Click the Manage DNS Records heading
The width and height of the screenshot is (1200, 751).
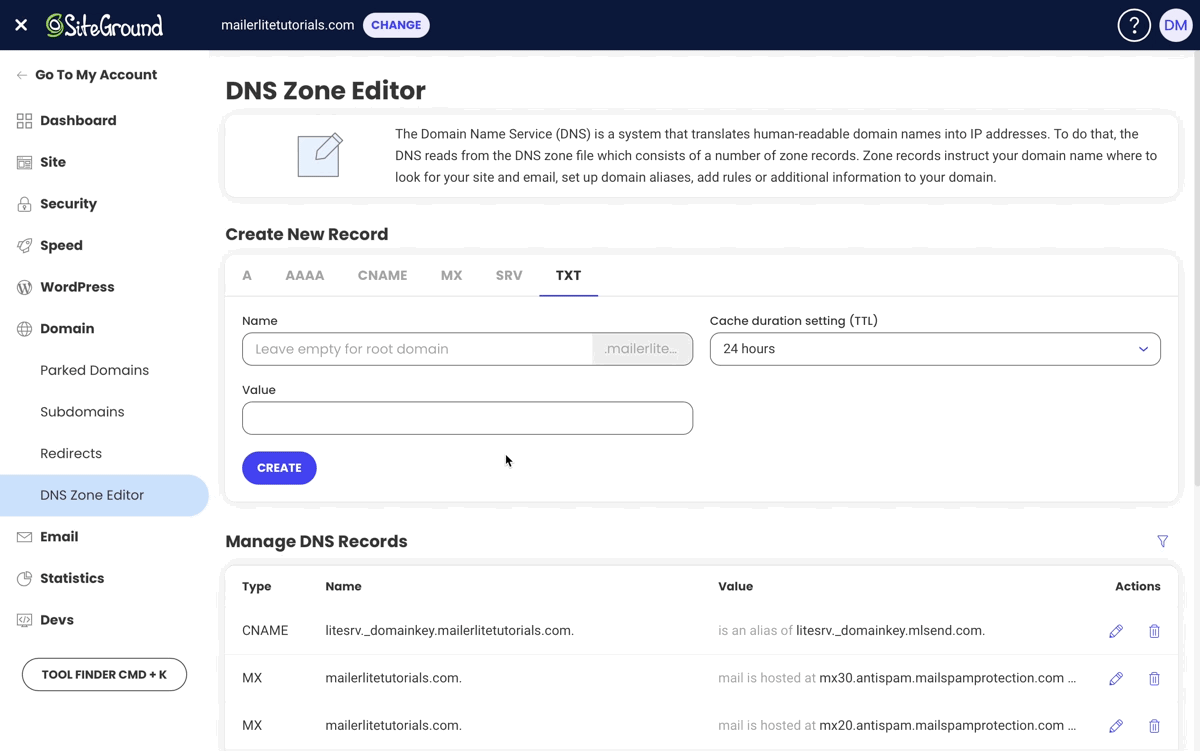click(x=316, y=541)
